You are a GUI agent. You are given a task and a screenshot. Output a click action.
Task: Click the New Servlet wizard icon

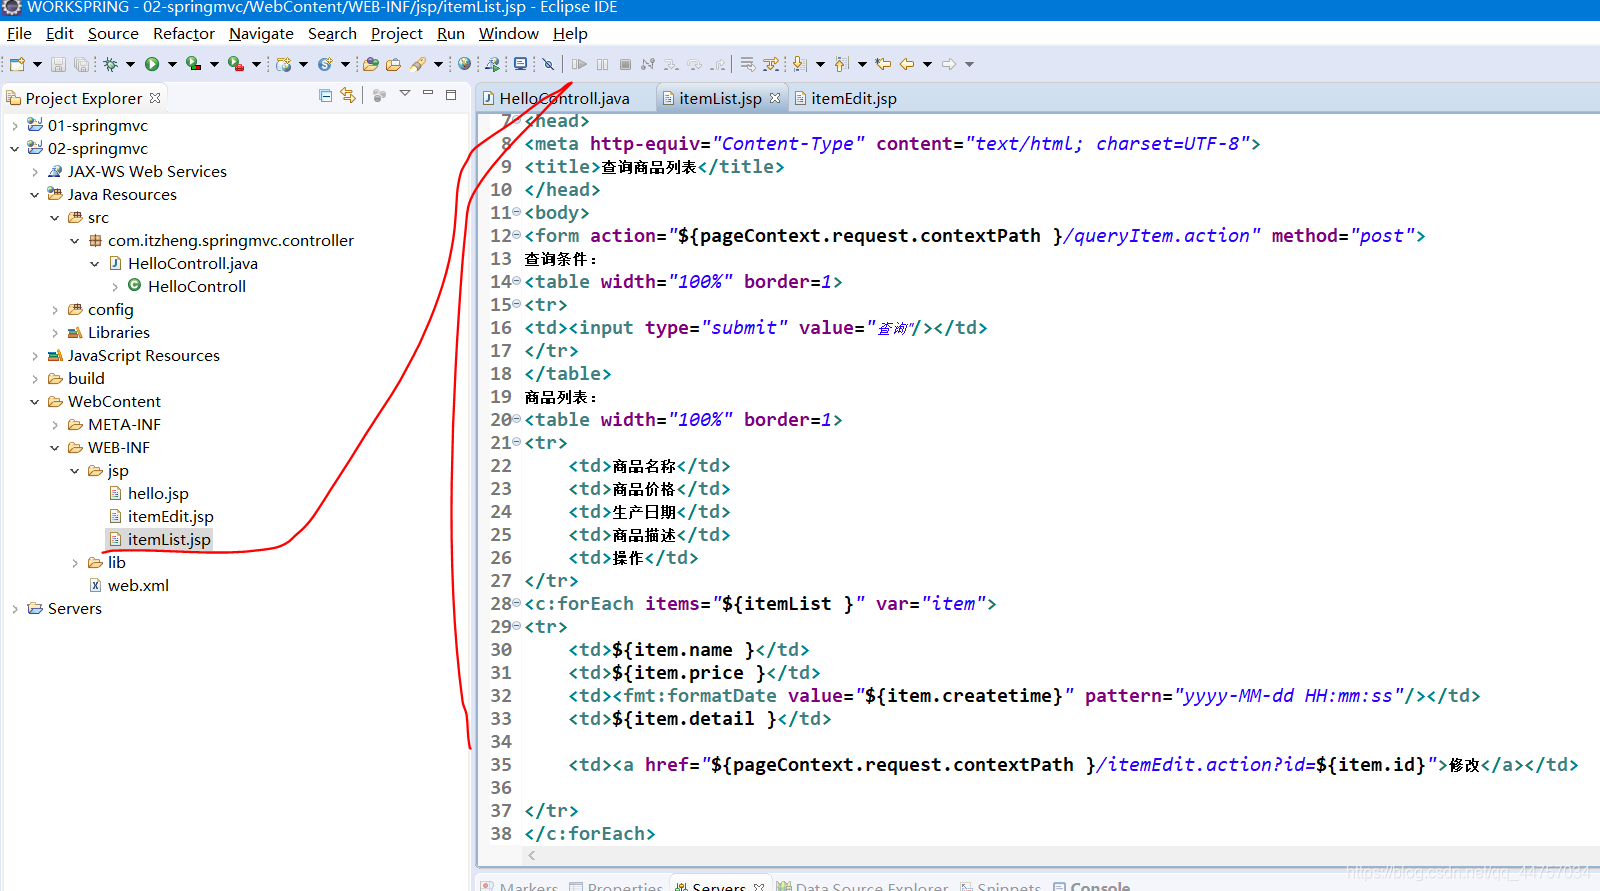coord(325,64)
